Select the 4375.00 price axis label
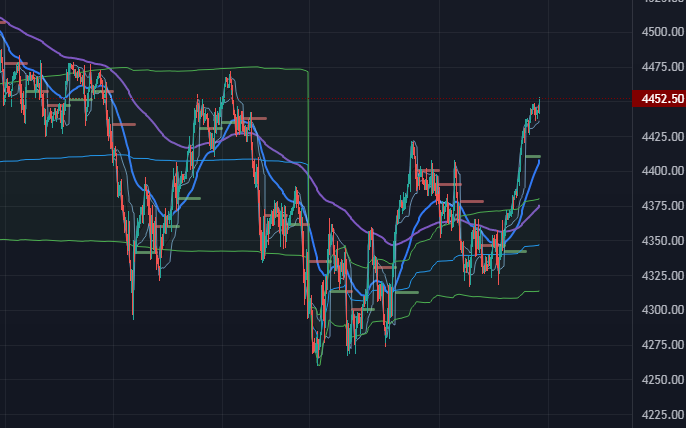This screenshot has width=686, height=428. click(x=662, y=206)
